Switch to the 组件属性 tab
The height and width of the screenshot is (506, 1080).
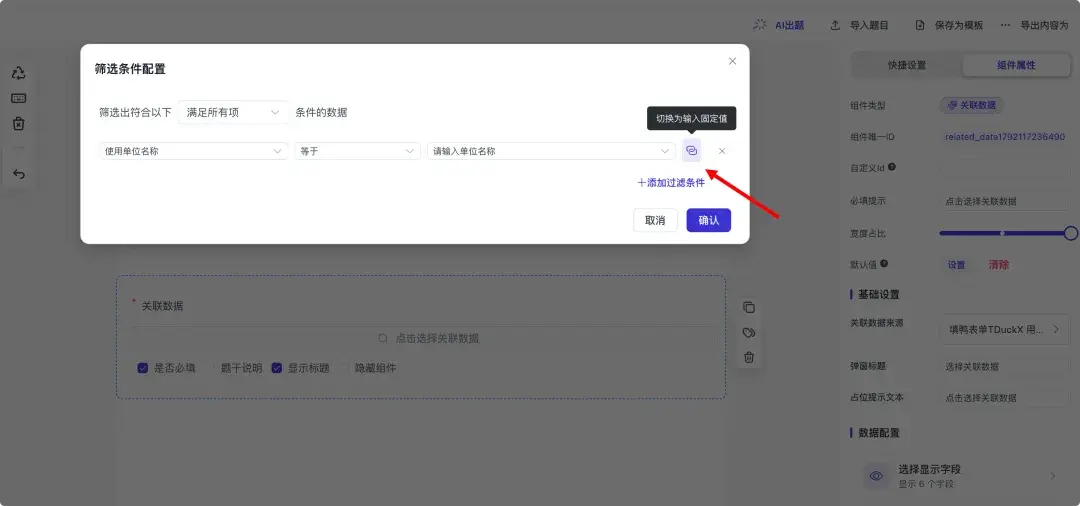point(1016,65)
